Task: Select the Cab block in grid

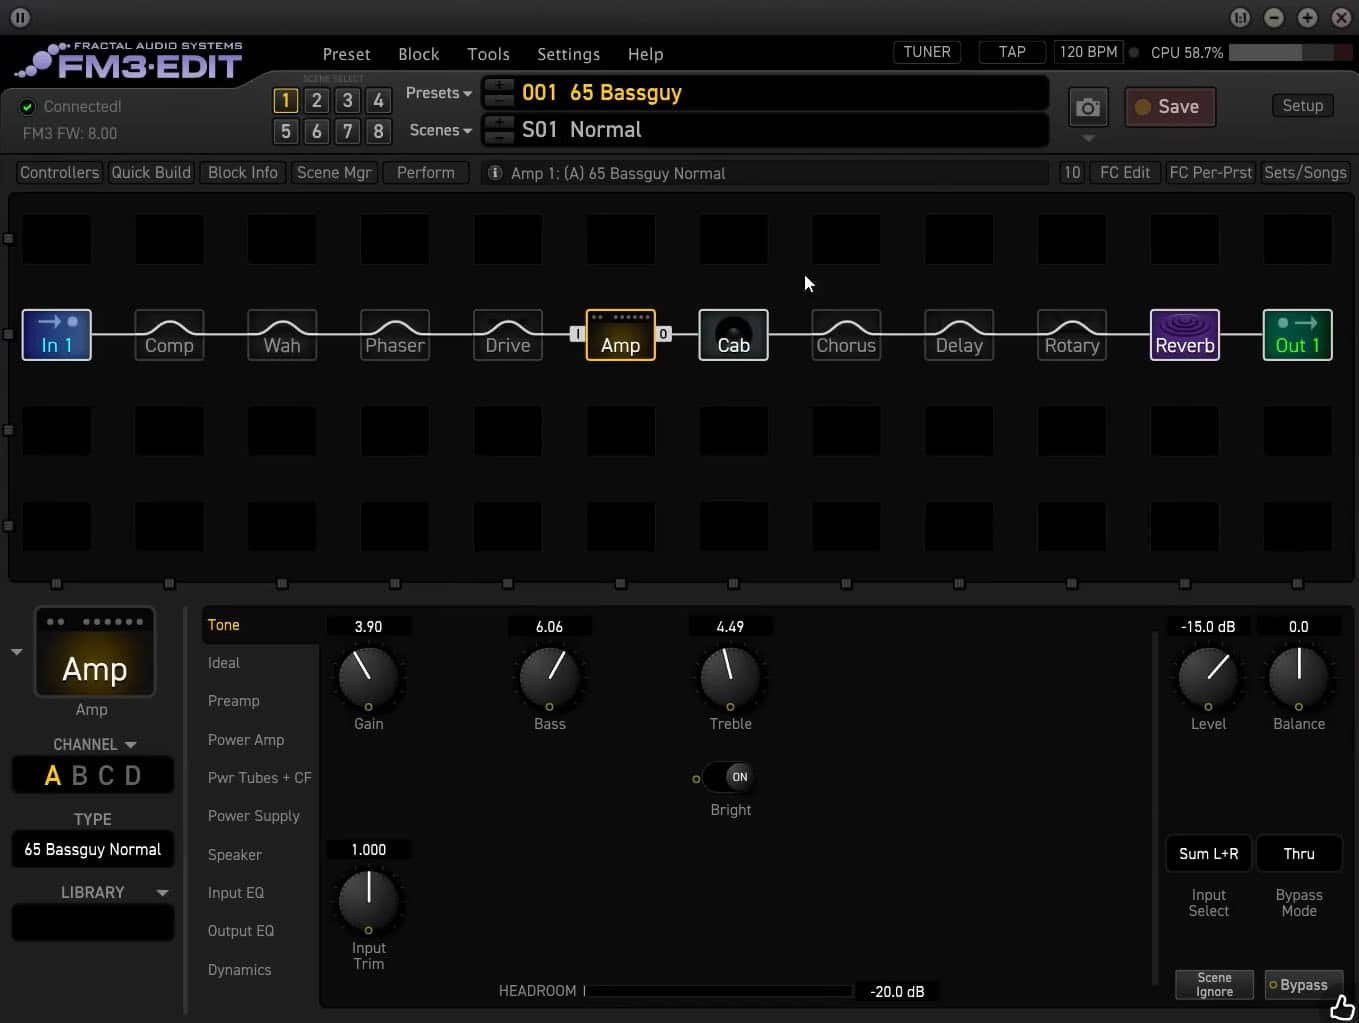Action: pyautogui.click(x=733, y=335)
